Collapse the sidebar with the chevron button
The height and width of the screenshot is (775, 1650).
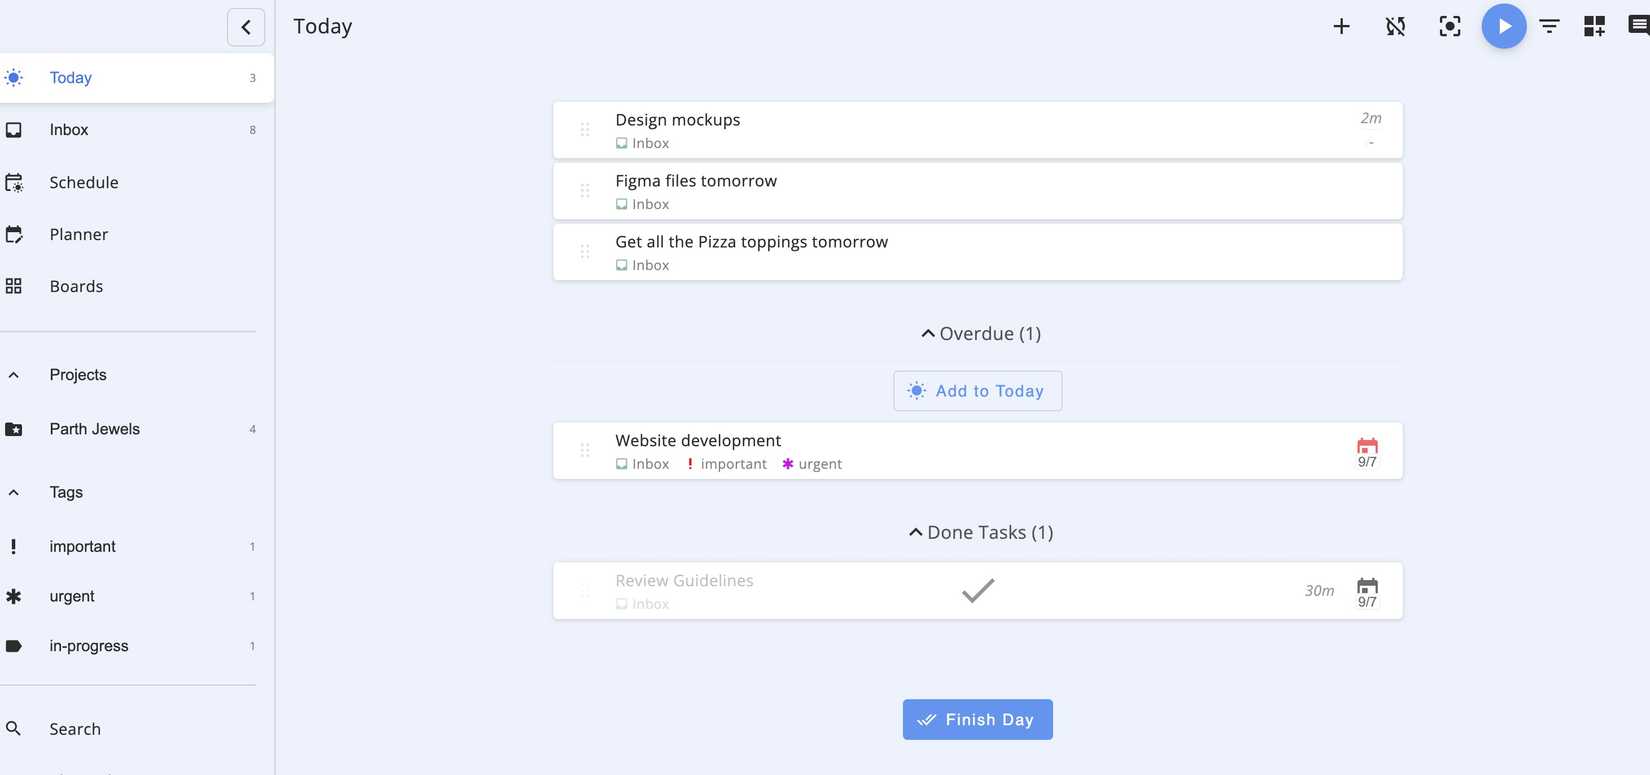click(246, 27)
